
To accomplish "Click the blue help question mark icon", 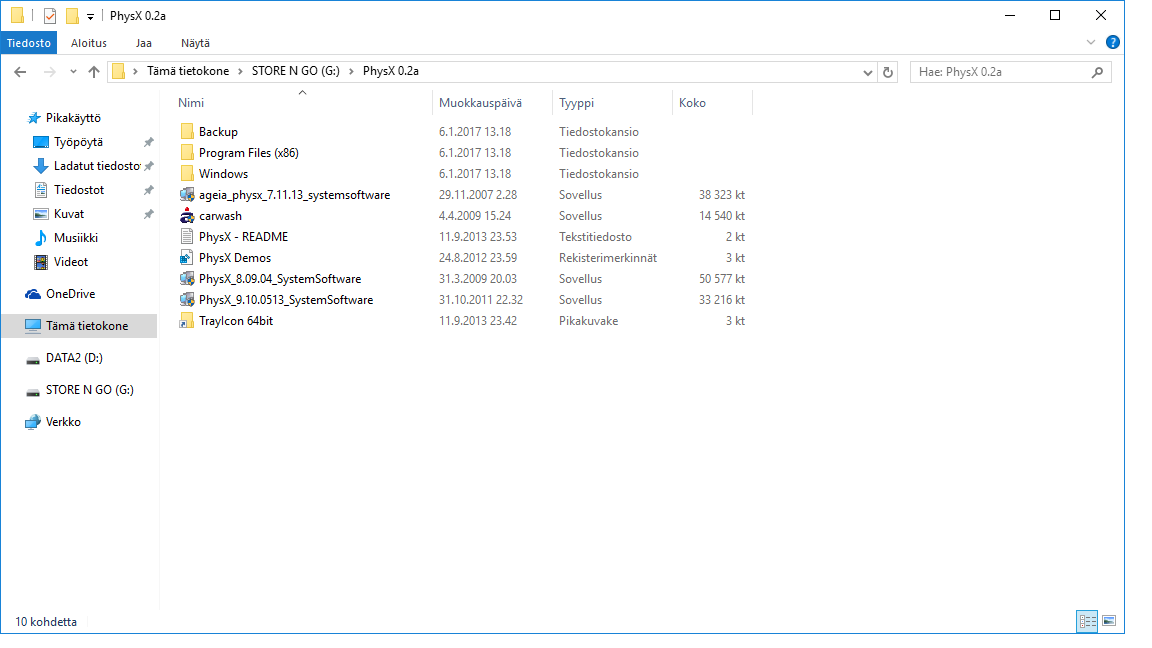I will (x=1112, y=43).
